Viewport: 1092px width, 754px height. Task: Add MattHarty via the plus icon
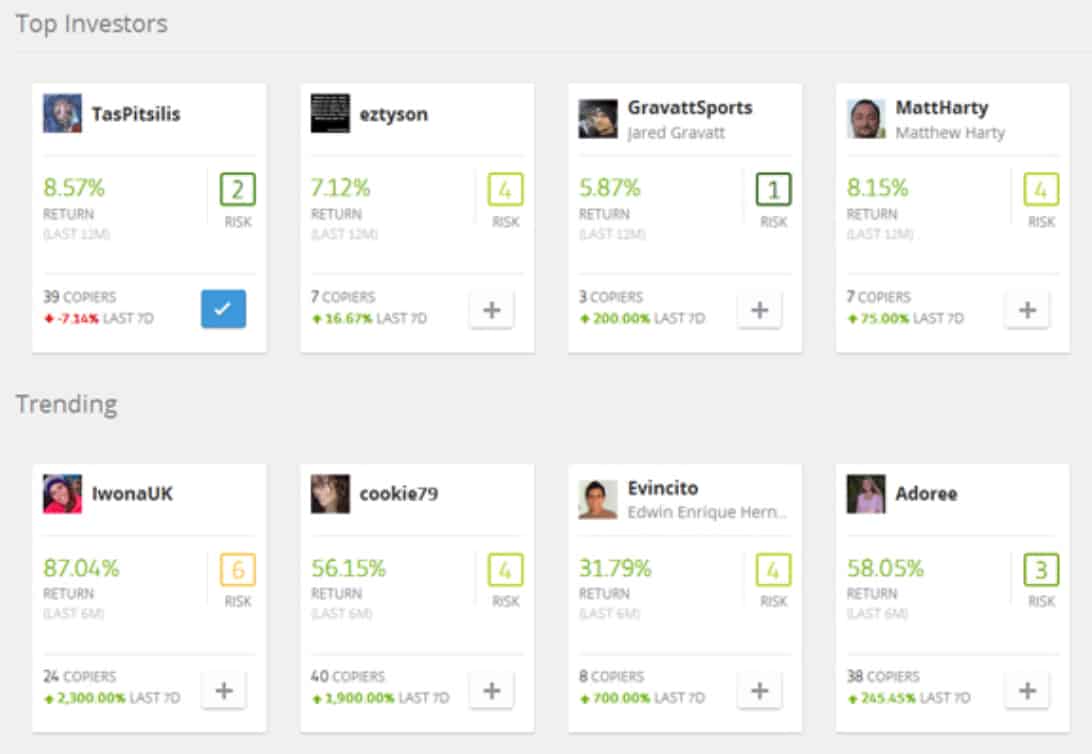1027,310
